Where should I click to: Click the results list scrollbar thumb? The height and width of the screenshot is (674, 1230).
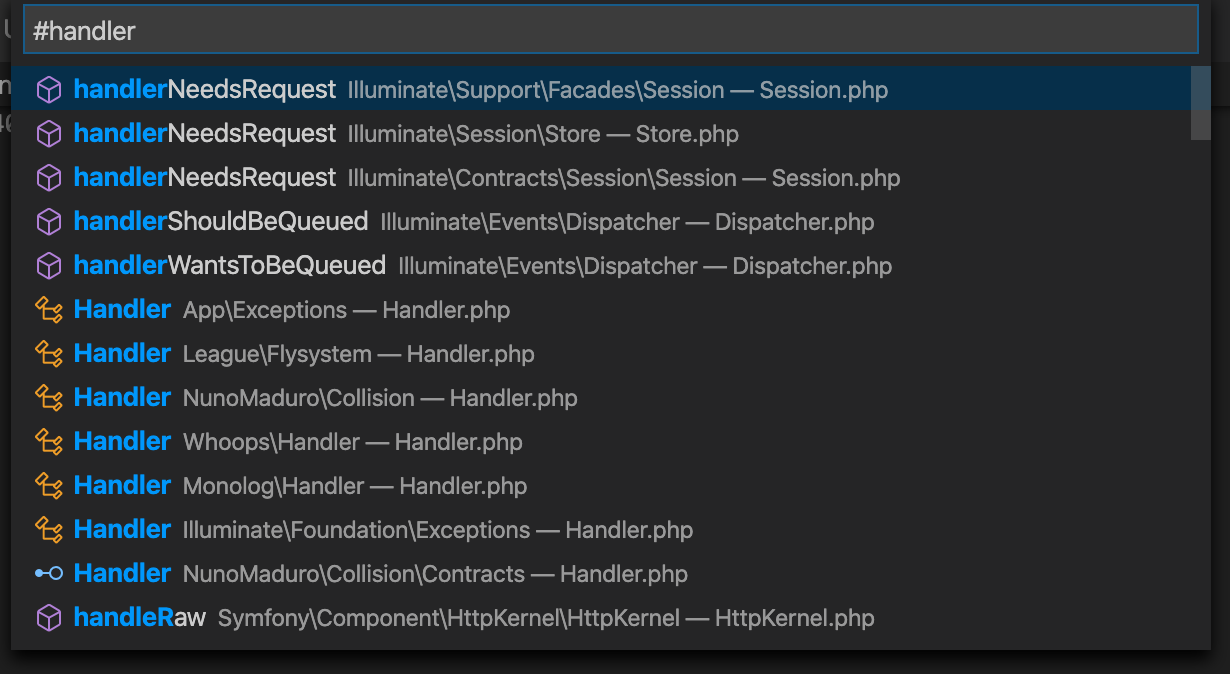pyautogui.click(x=1201, y=103)
